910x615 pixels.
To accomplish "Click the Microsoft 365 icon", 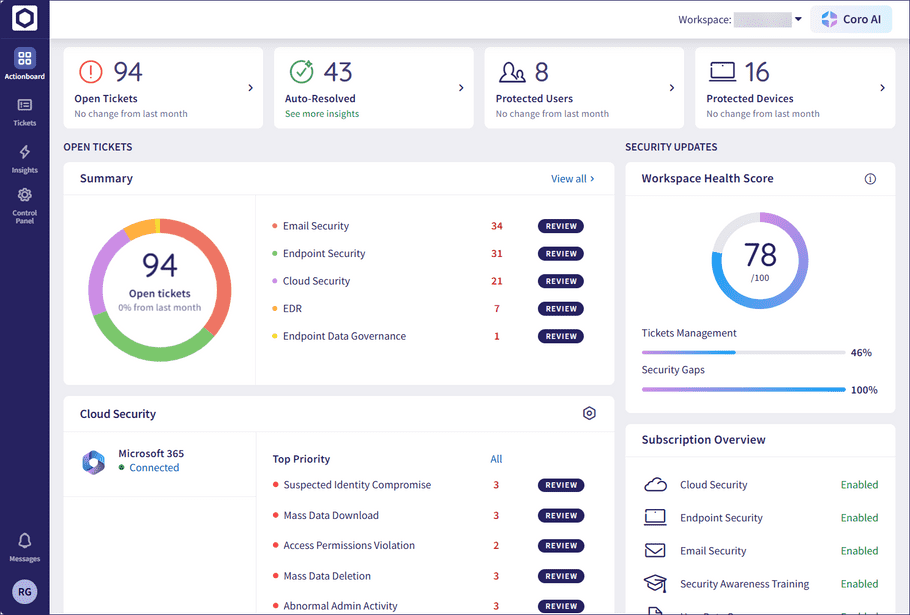I will 94,462.
